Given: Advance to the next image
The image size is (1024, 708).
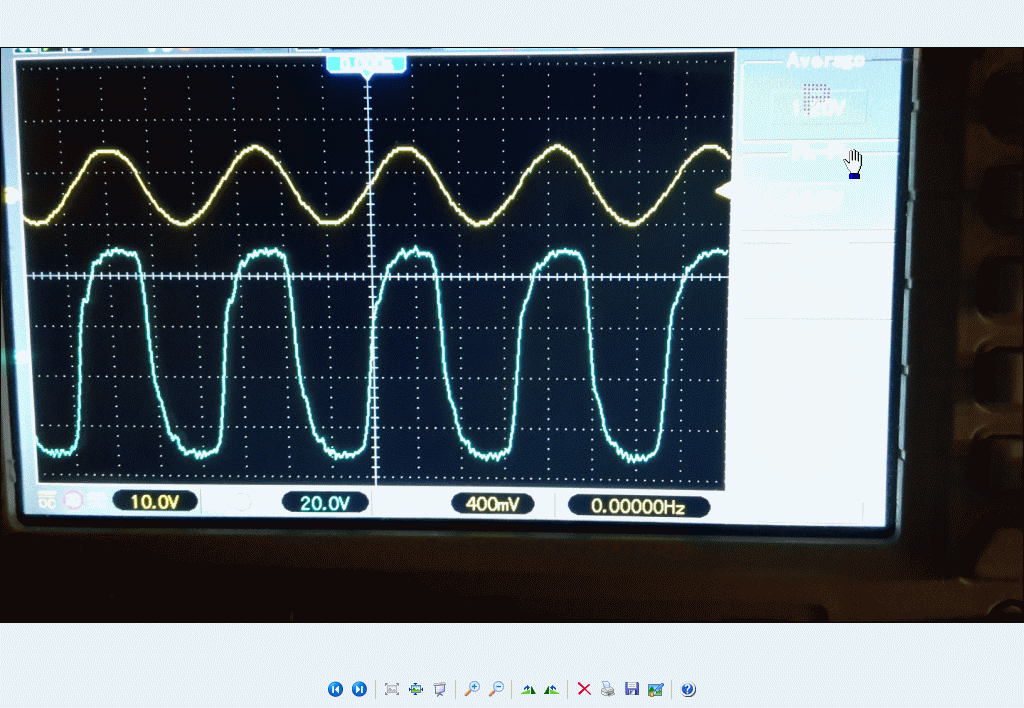Looking at the screenshot, I should 359,689.
